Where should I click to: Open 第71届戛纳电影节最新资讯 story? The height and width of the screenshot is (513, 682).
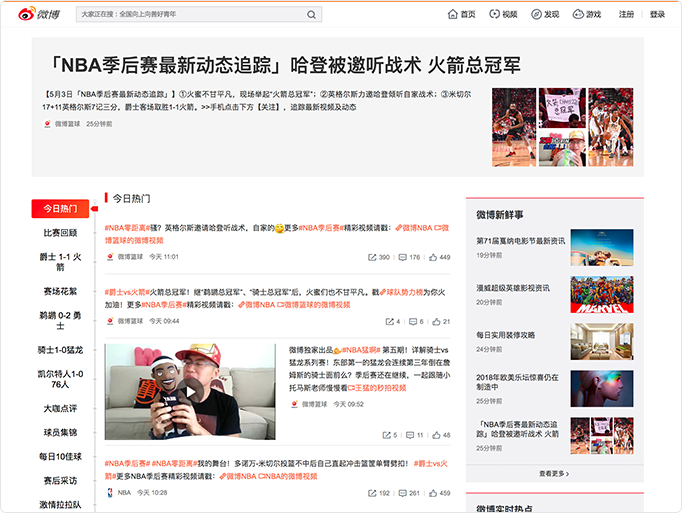click(x=520, y=241)
